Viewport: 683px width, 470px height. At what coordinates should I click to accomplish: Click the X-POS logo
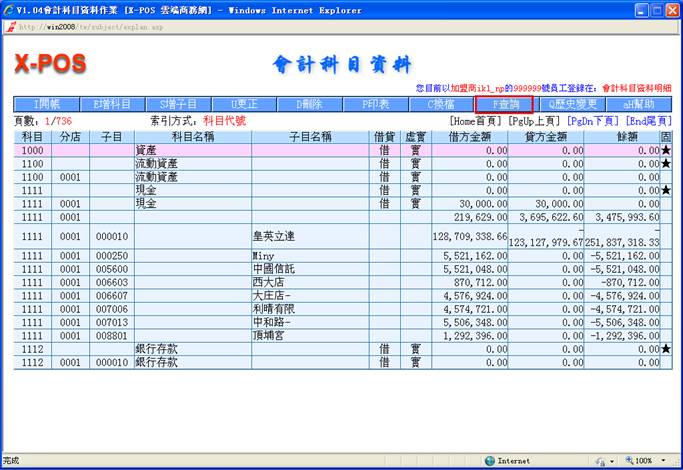(x=50, y=64)
